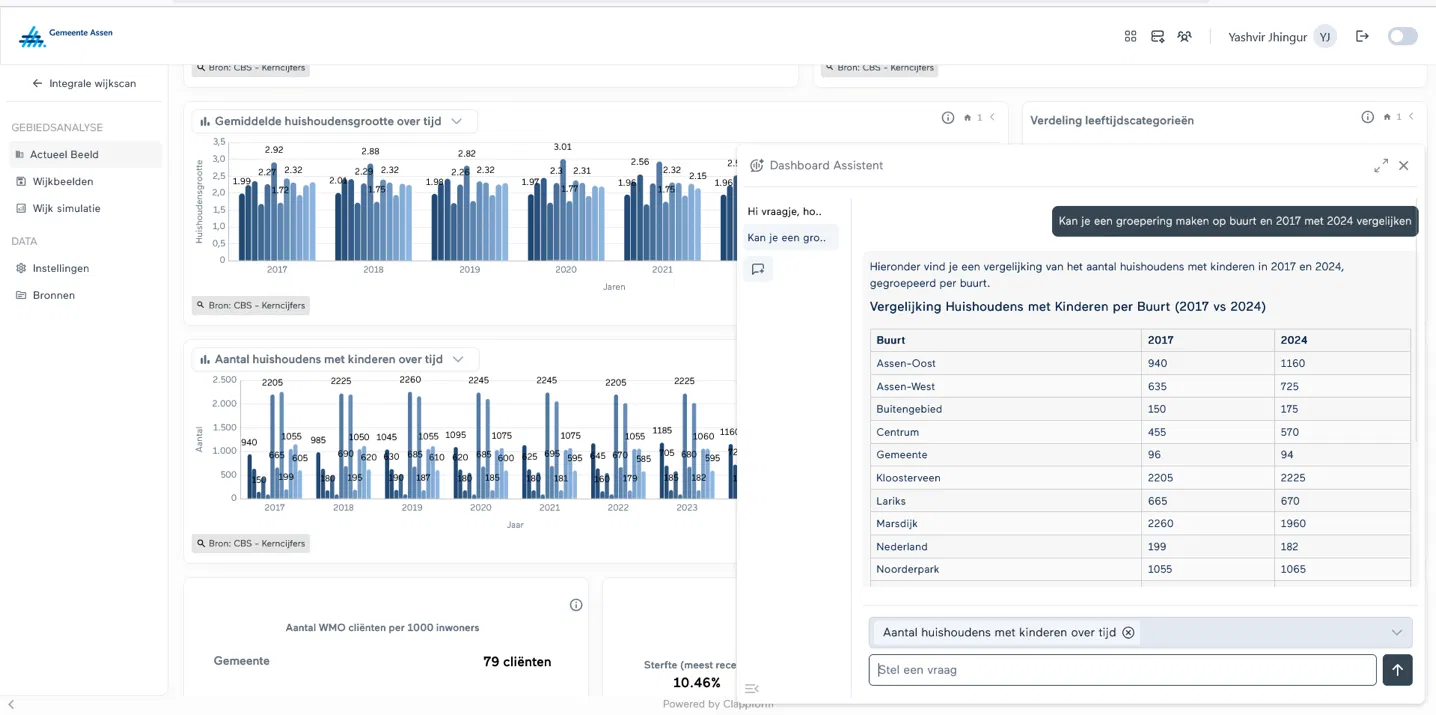The image size is (1436, 715).
Task: Click the logout icon beside user avatar
Action: (1362, 36)
